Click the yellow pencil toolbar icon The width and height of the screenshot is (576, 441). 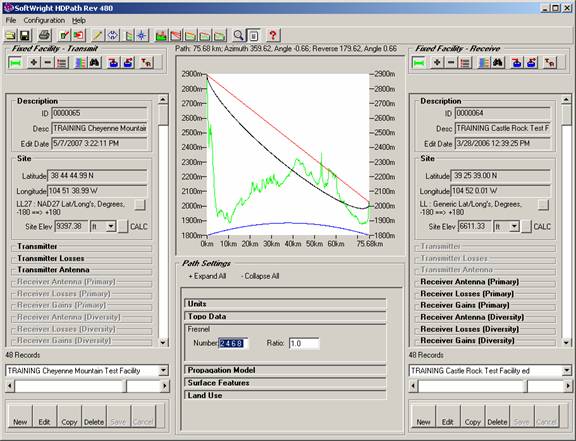coord(97,35)
